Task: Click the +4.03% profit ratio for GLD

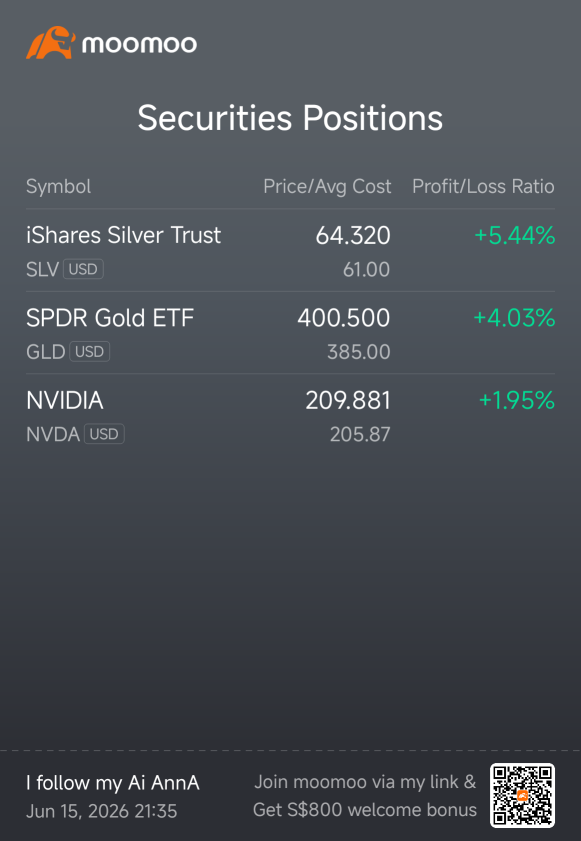Action: click(514, 318)
